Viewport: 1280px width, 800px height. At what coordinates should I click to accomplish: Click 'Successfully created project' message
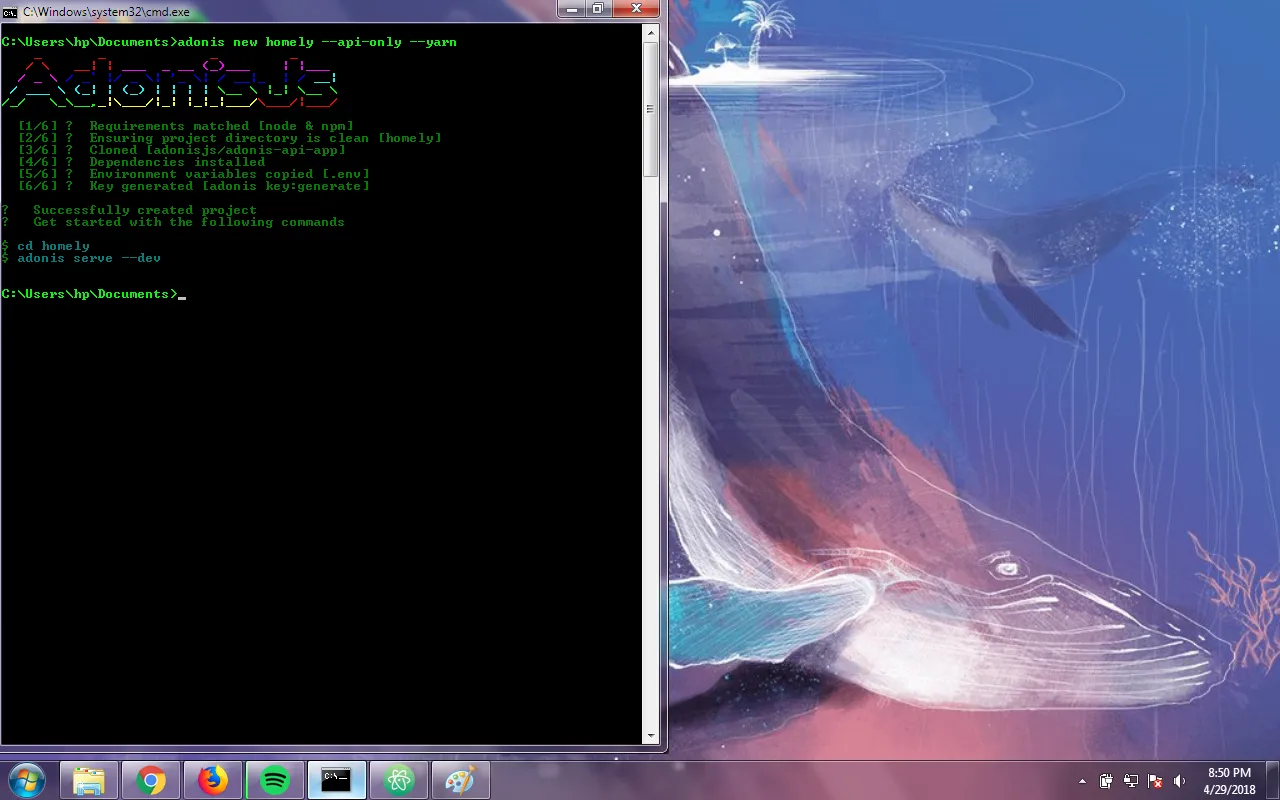[129, 210]
